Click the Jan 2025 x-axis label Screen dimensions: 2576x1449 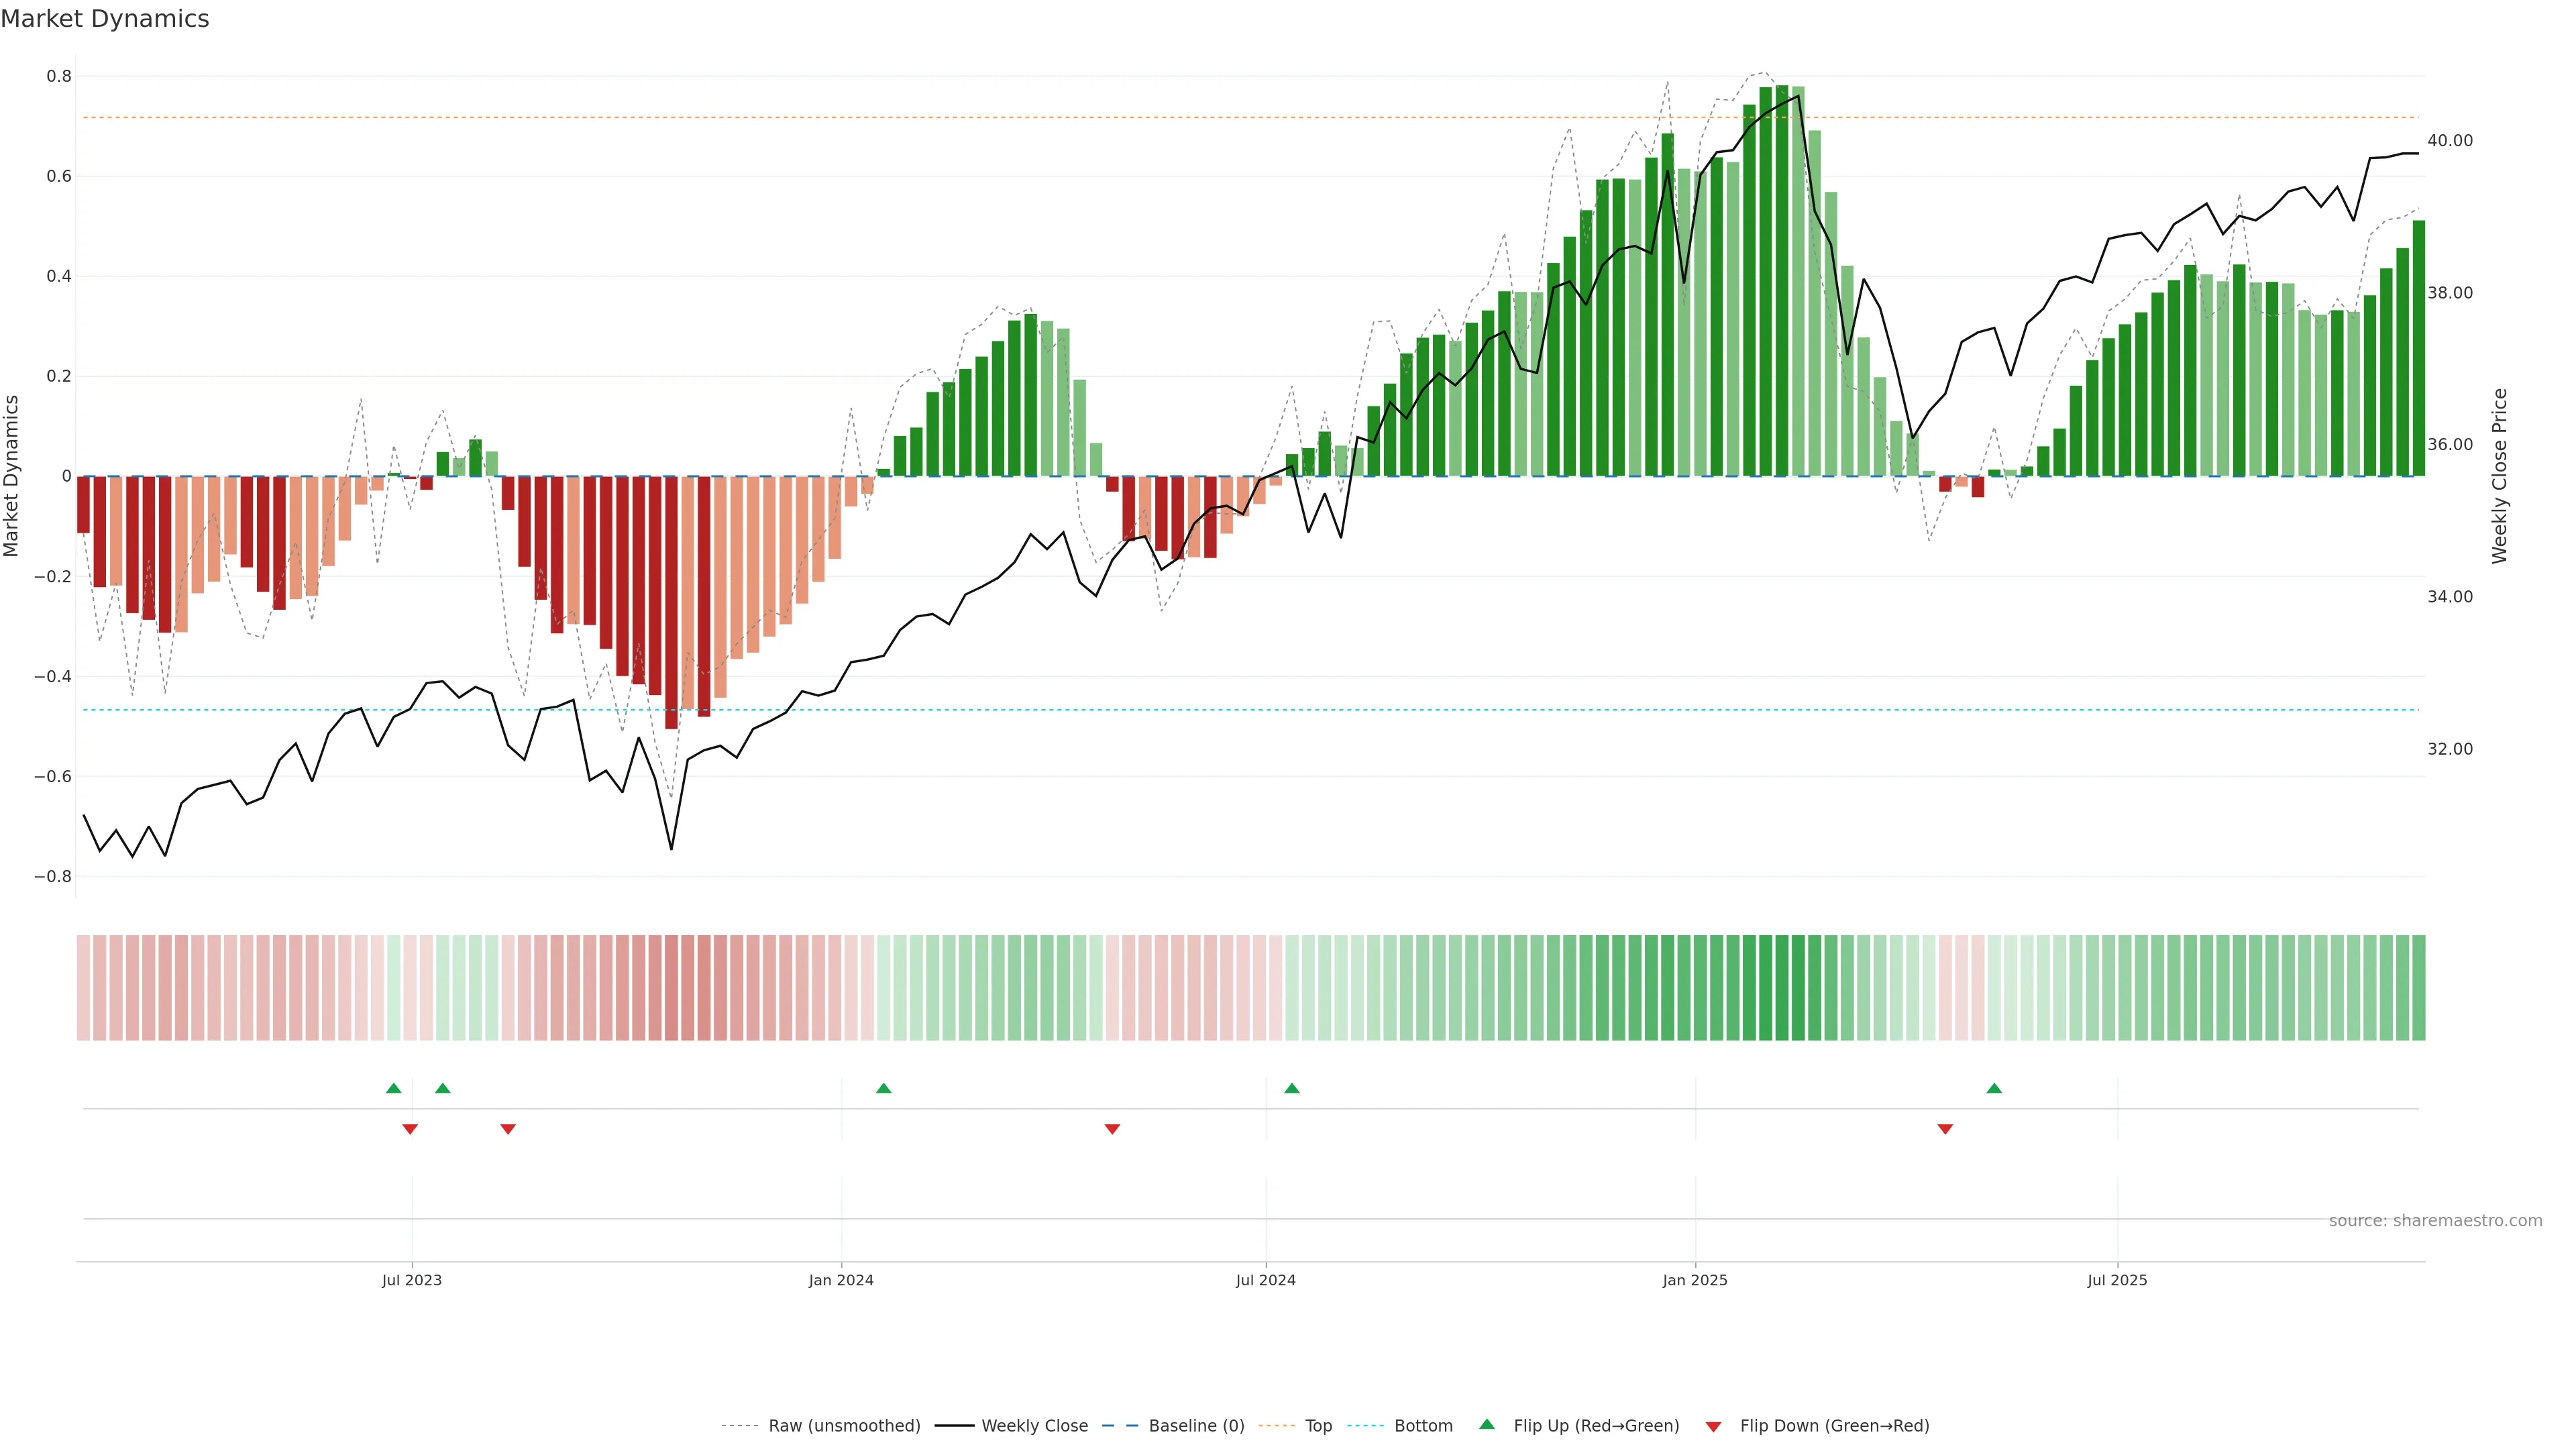pyautogui.click(x=1695, y=1280)
